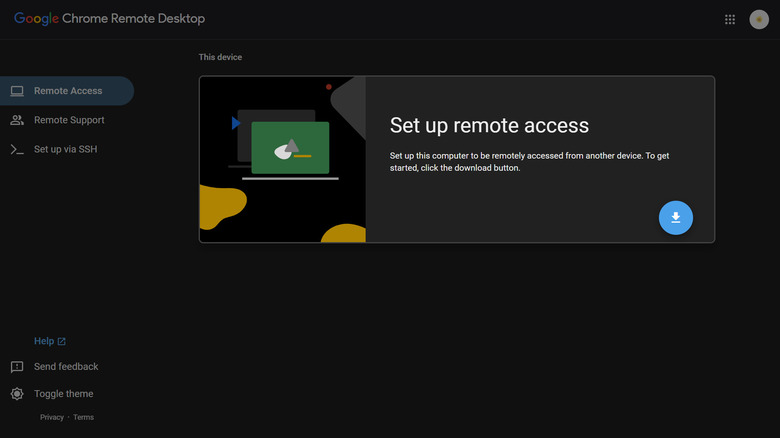
Task: Click the Set up remote access heading
Action: [489, 125]
